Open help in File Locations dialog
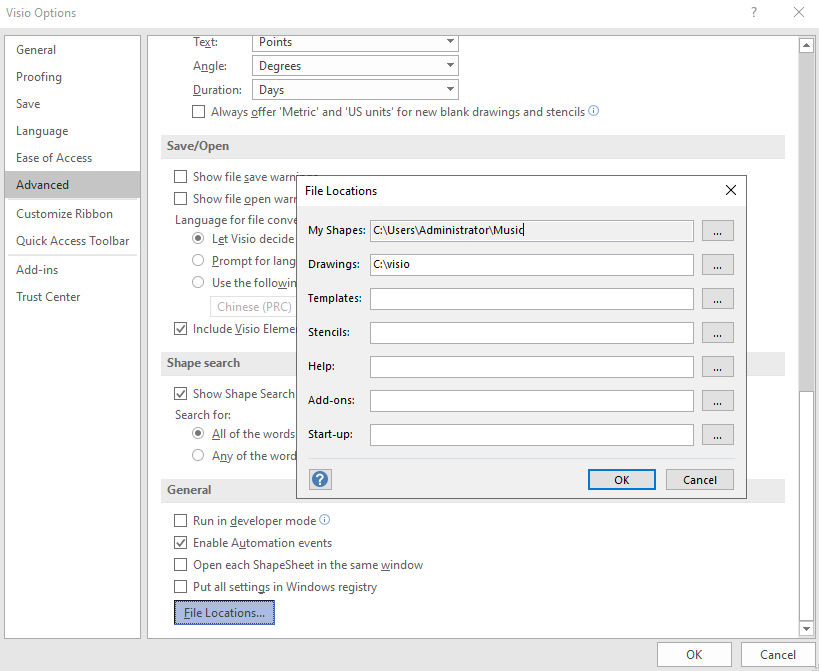Image resolution: width=819 pixels, height=671 pixels. [320, 479]
